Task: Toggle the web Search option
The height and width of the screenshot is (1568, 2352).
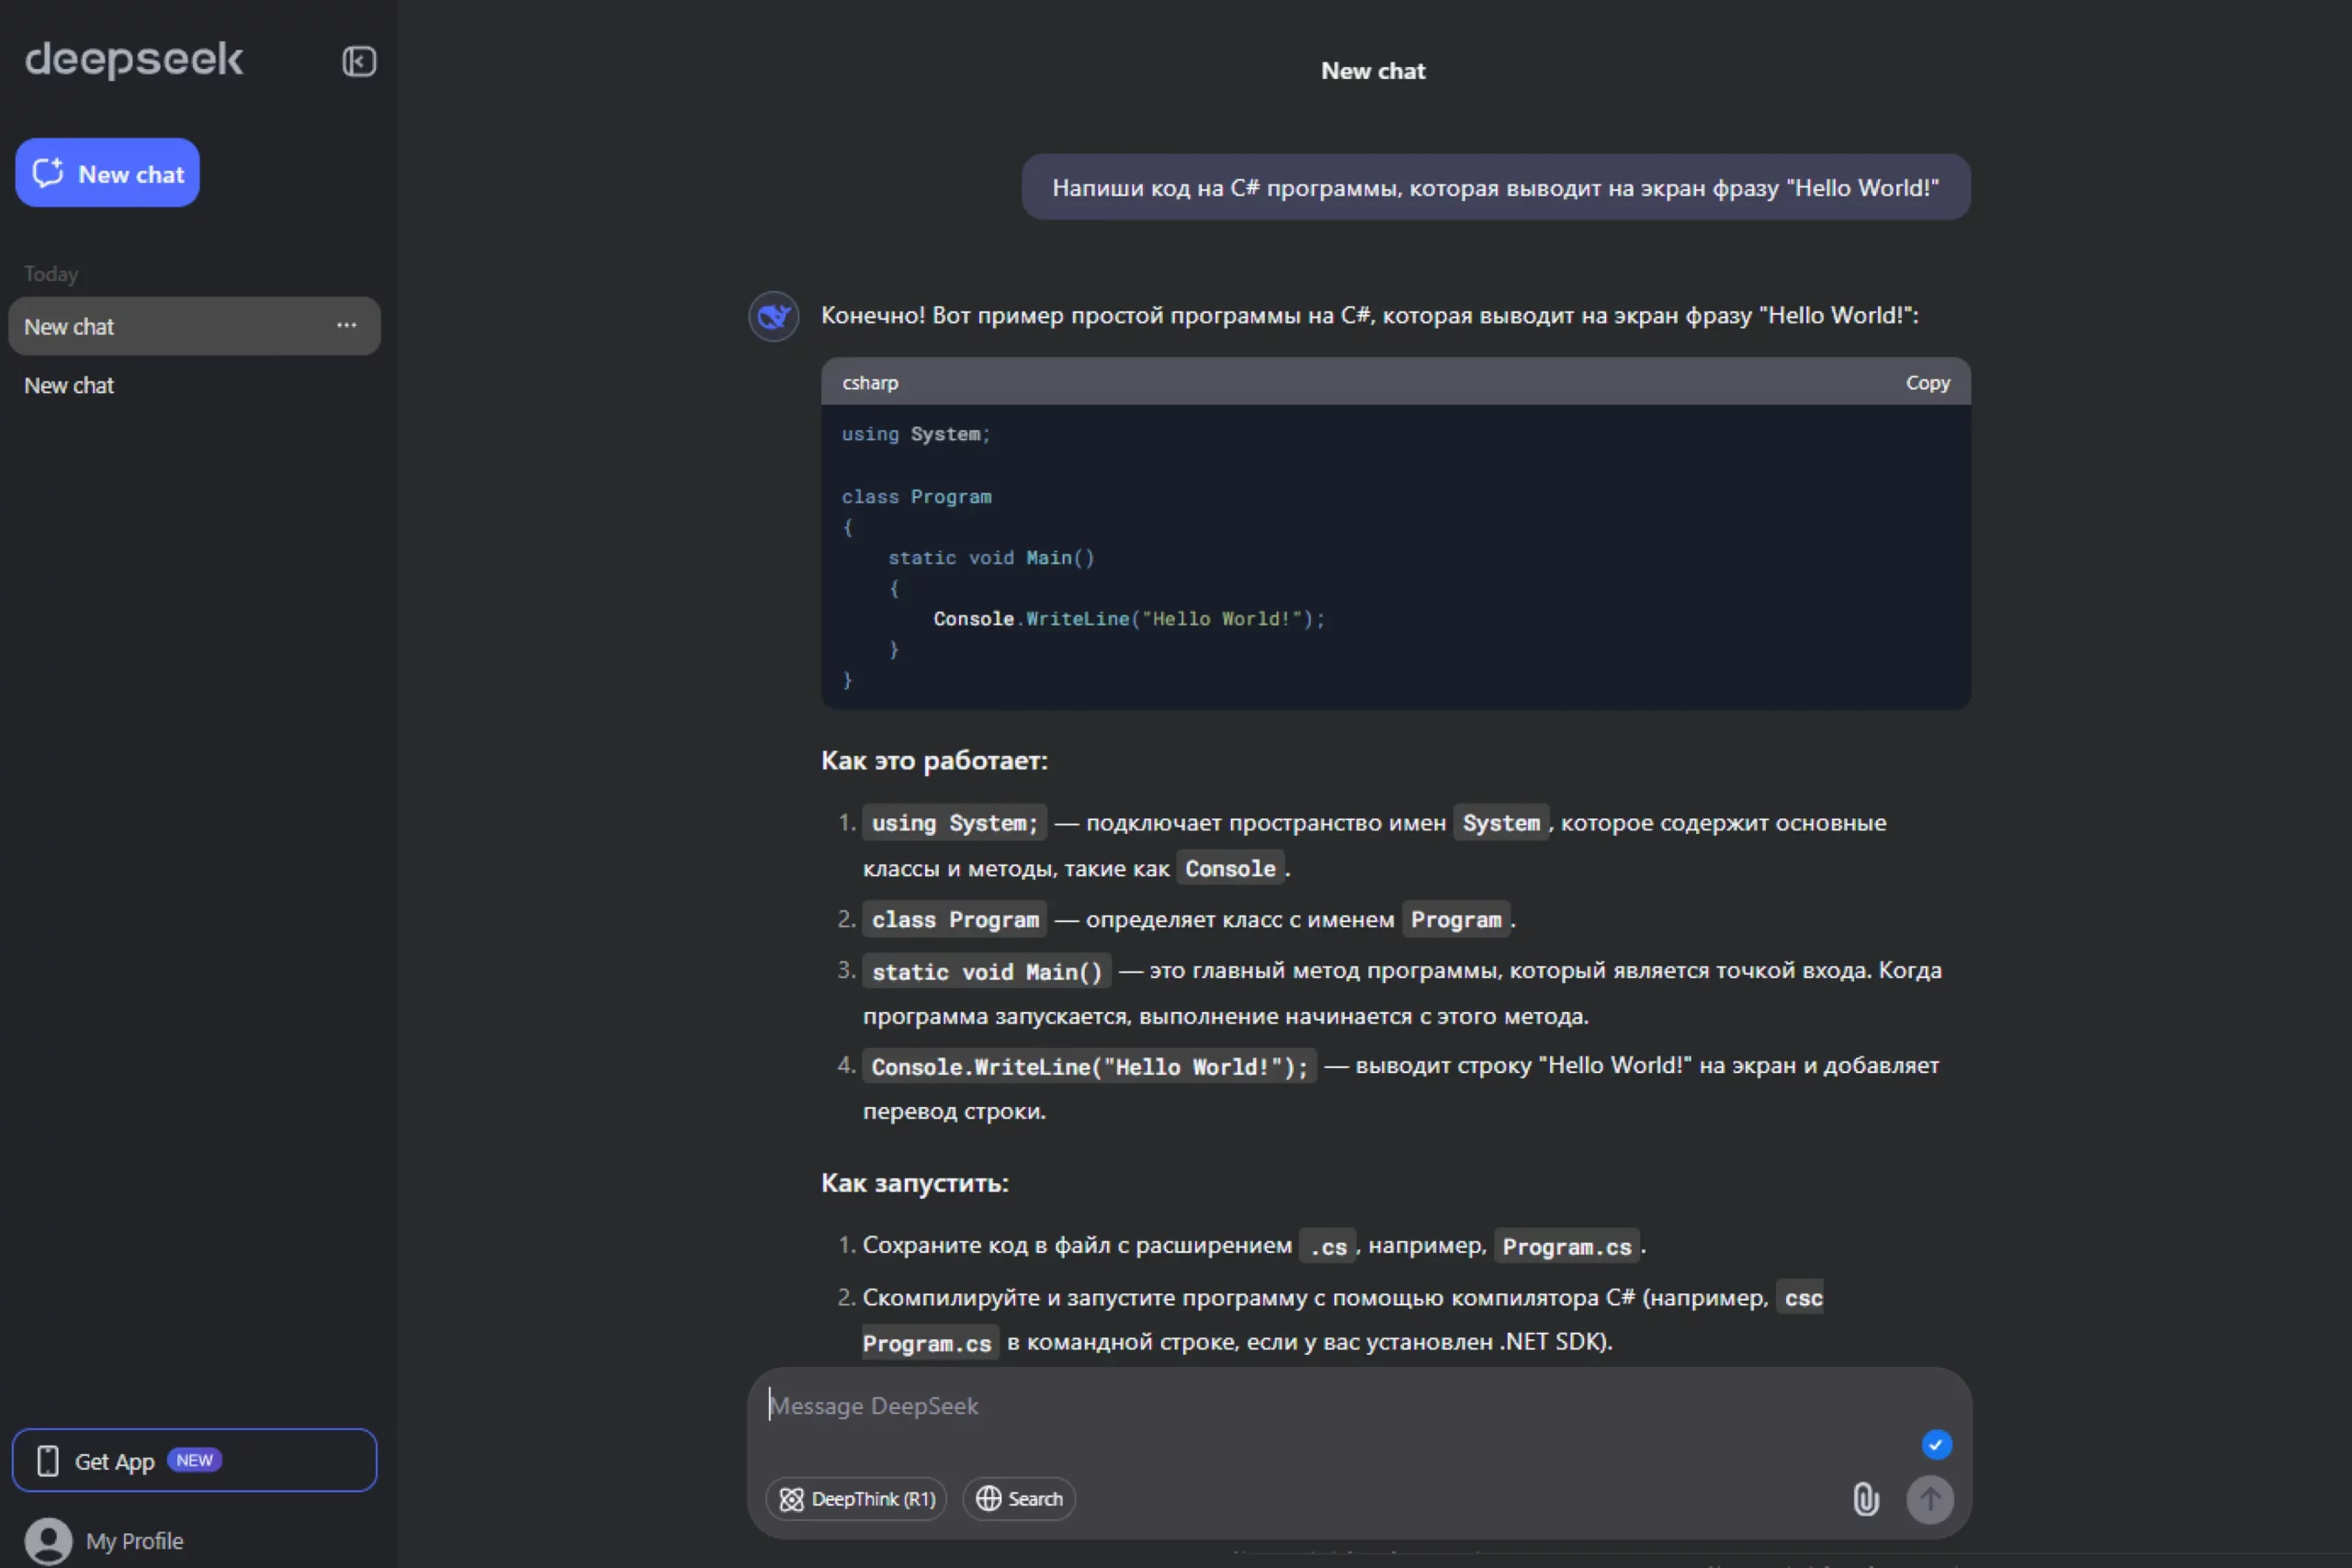Action: coord(1019,1499)
